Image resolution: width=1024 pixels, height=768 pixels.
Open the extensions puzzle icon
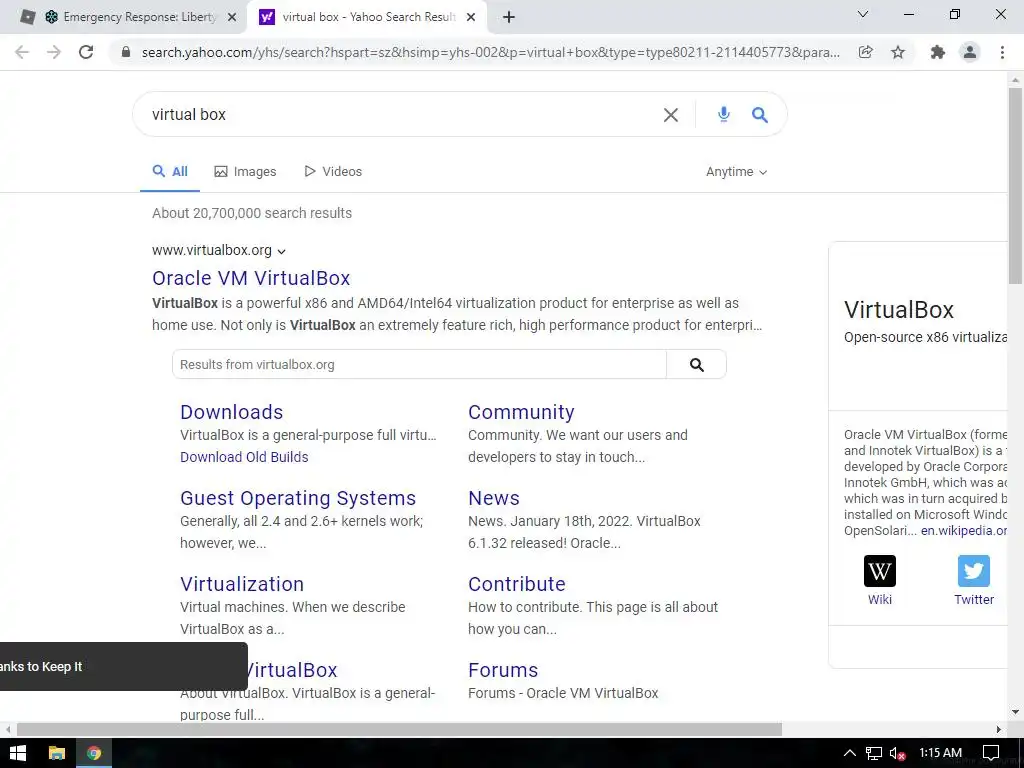point(938,52)
